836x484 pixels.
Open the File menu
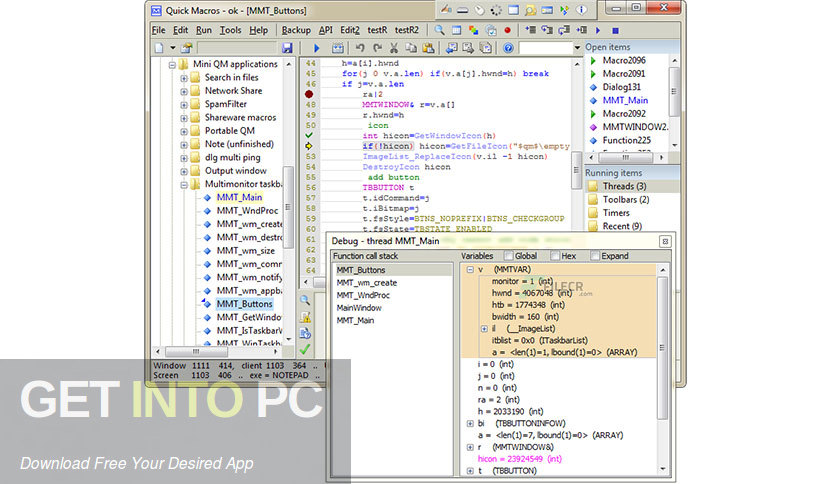158,30
